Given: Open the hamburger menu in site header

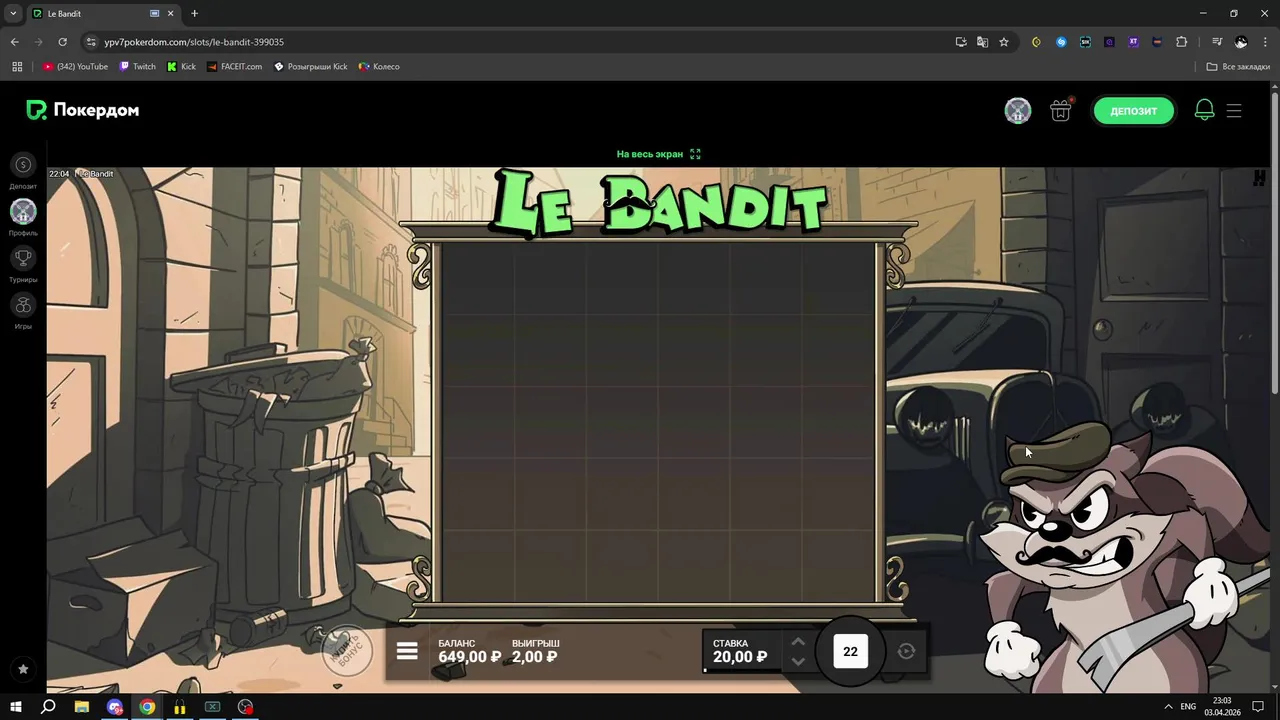Looking at the screenshot, I should pos(1234,111).
